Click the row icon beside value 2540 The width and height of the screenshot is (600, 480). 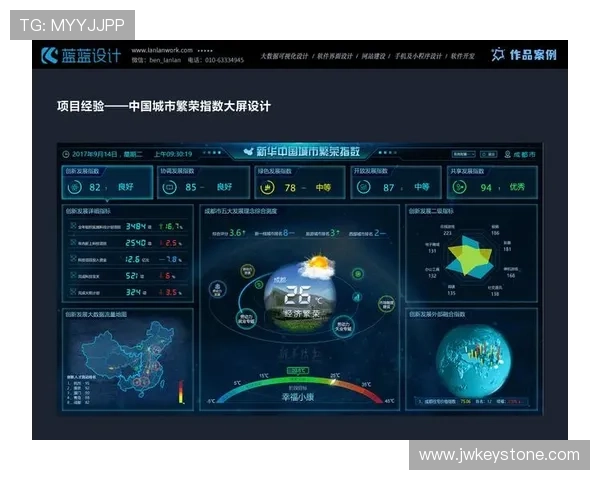(73, 242)
